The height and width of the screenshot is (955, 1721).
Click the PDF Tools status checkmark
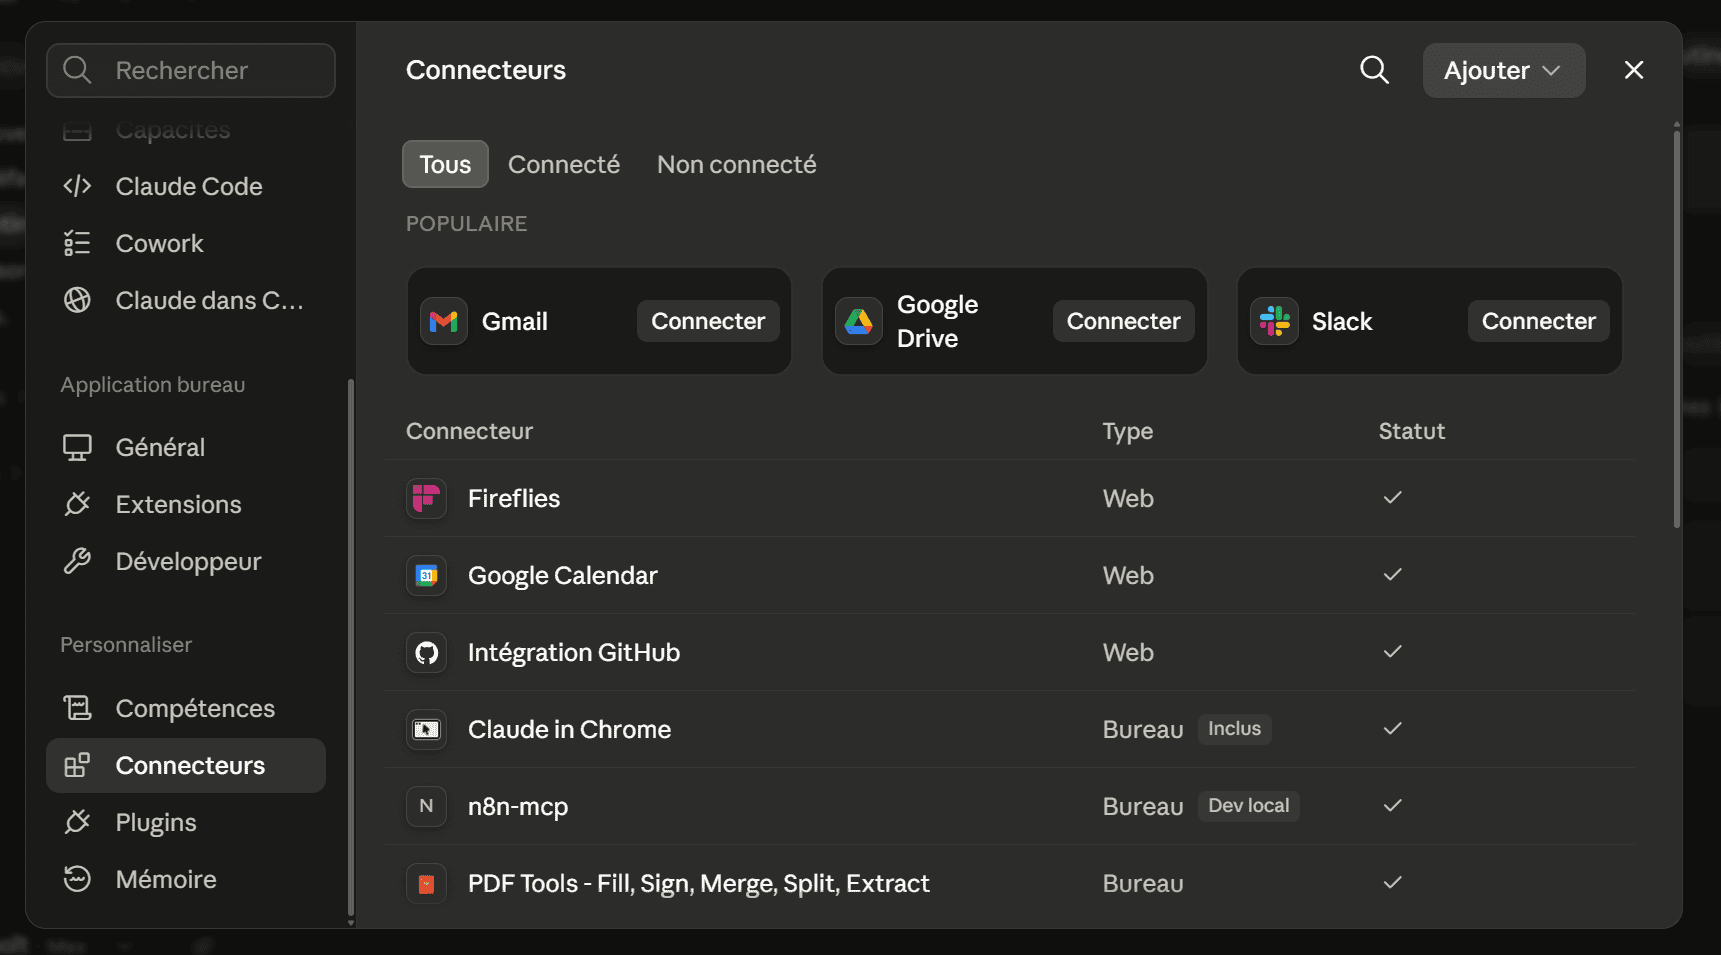(1392, 882)
